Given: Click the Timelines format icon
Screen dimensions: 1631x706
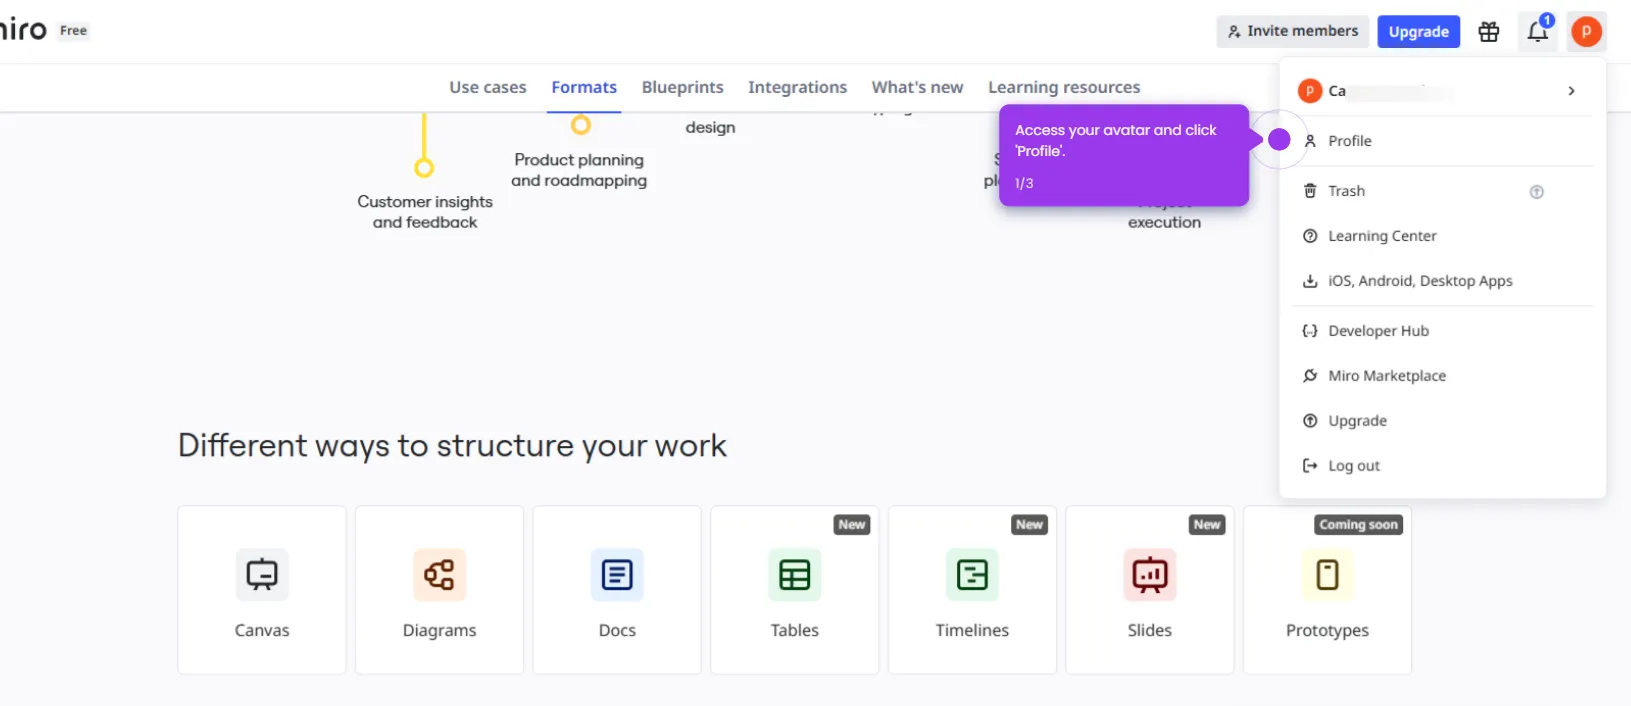Looking at the screenshot, I should click(972, 575).
